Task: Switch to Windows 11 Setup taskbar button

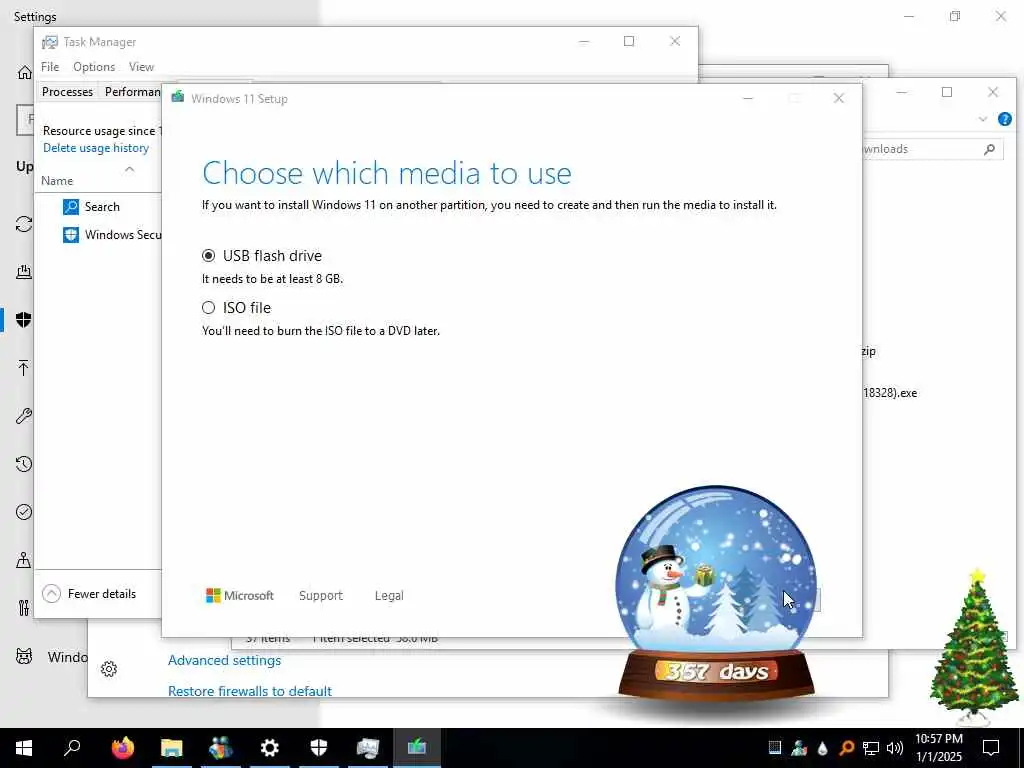Action: pyautogui.click(x=417, y=748)
